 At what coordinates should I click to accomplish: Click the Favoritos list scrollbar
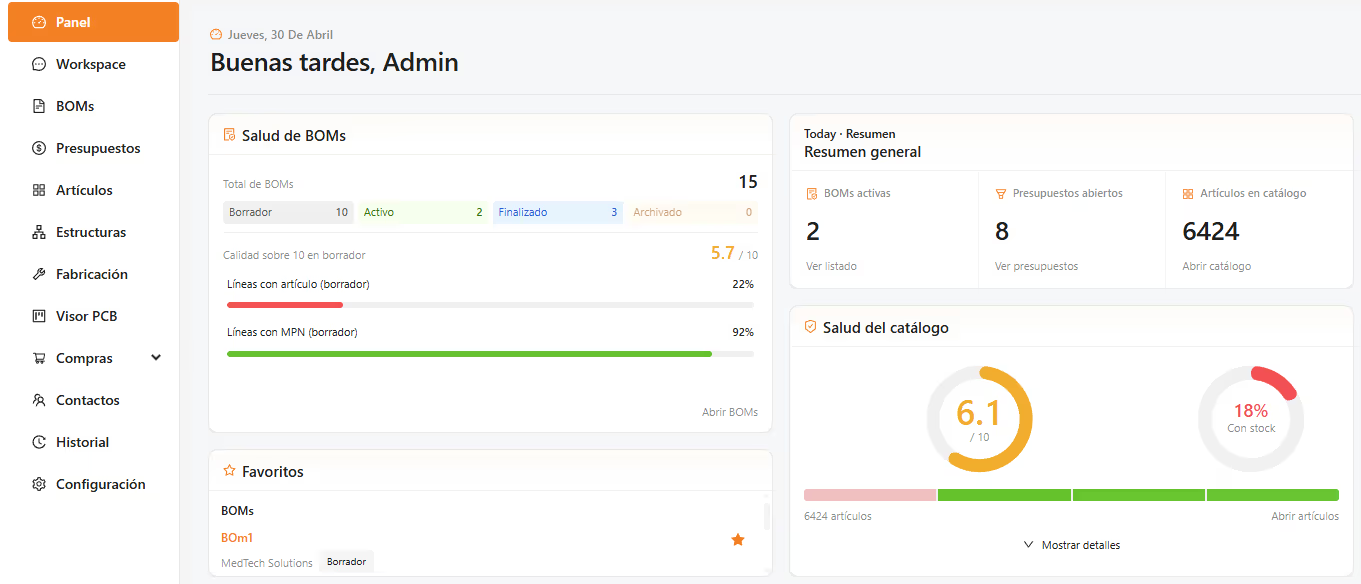pyautogui.click(x=767, y=516)
